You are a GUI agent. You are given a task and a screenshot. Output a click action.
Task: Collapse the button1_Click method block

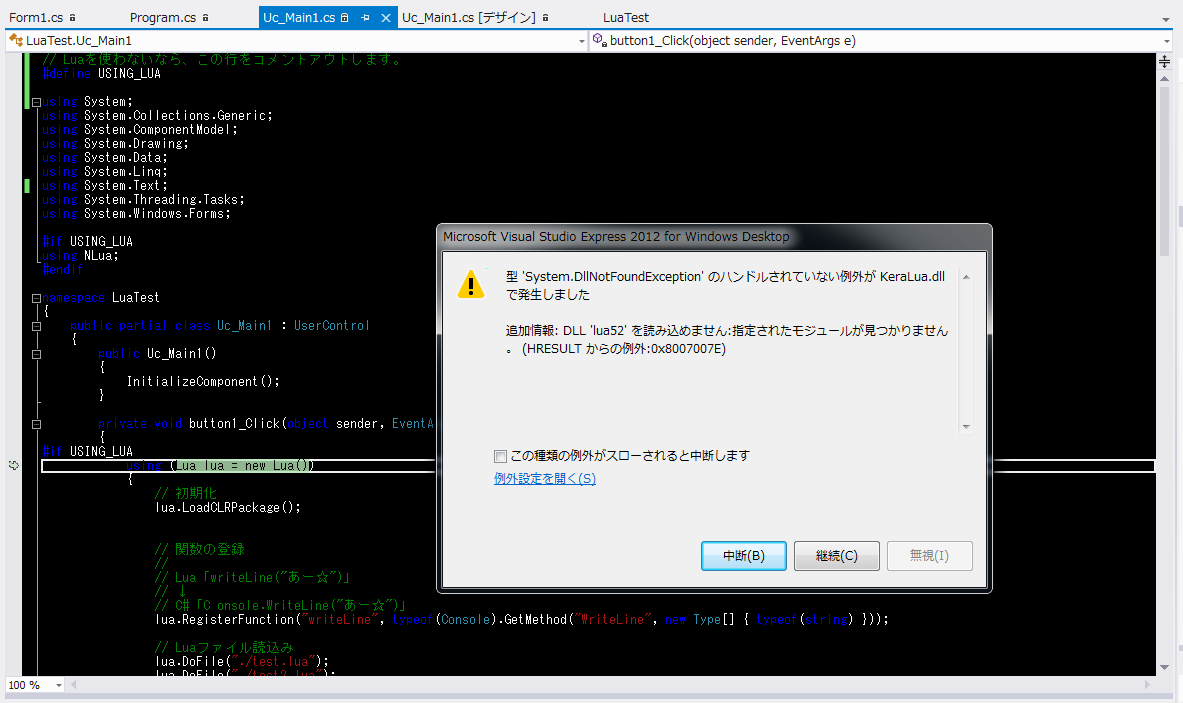pos(36,424)
